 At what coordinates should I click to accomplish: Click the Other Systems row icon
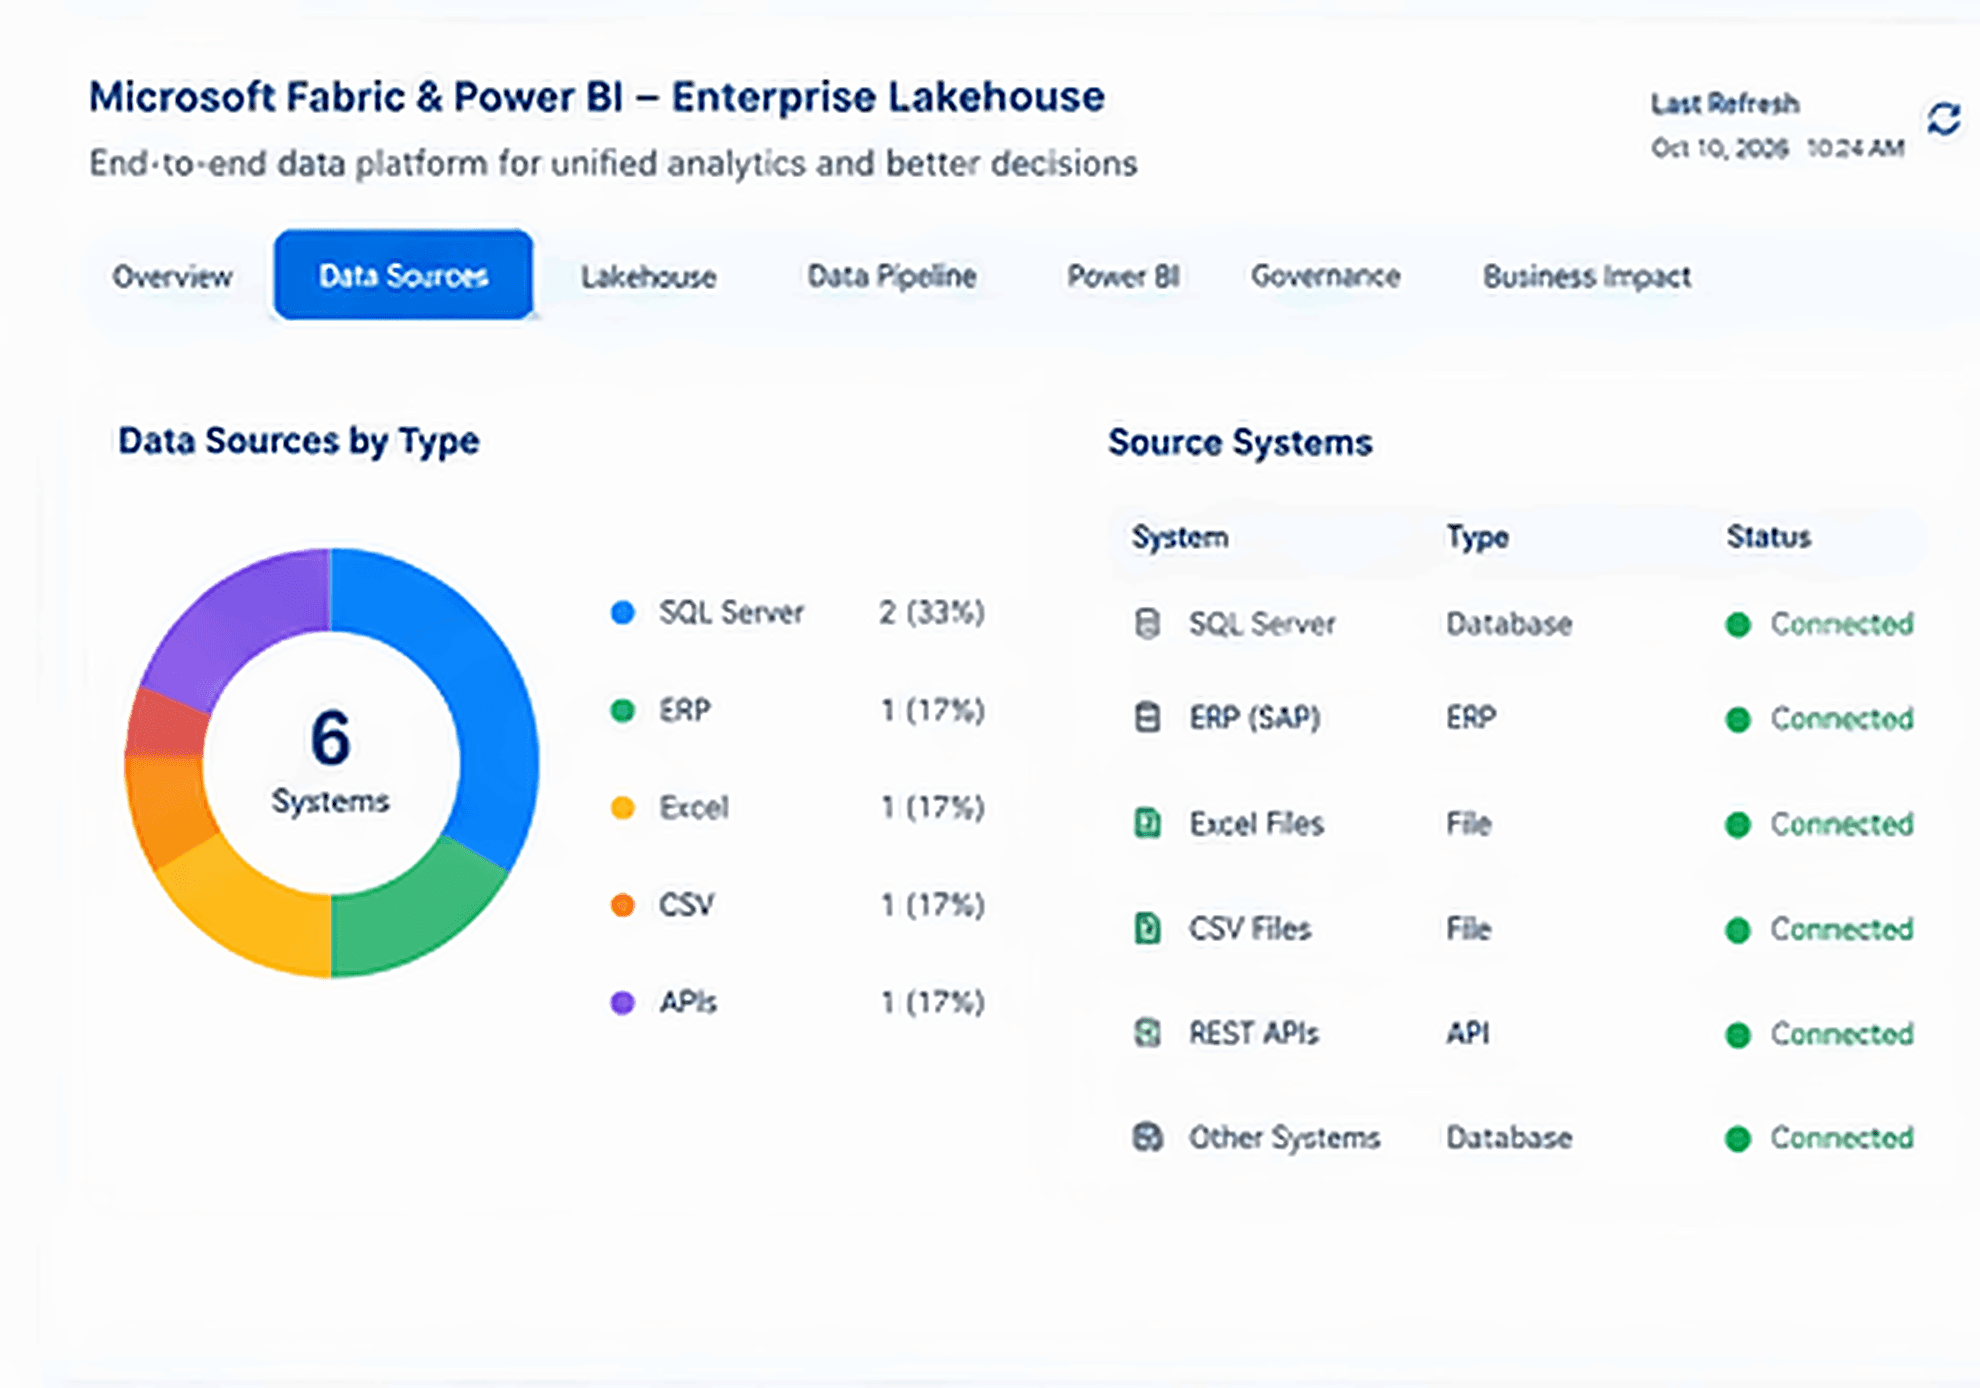[1148, 1137]
